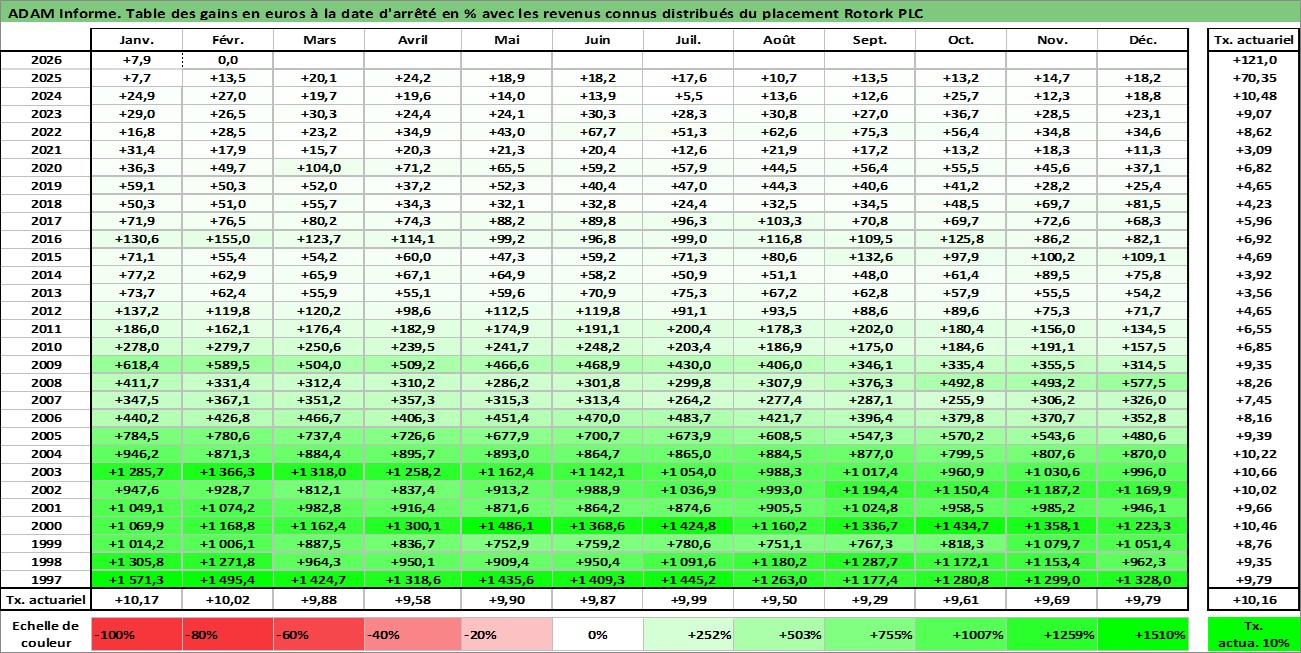Select the 2025 actuarial rate '+70,35'

1253,78
